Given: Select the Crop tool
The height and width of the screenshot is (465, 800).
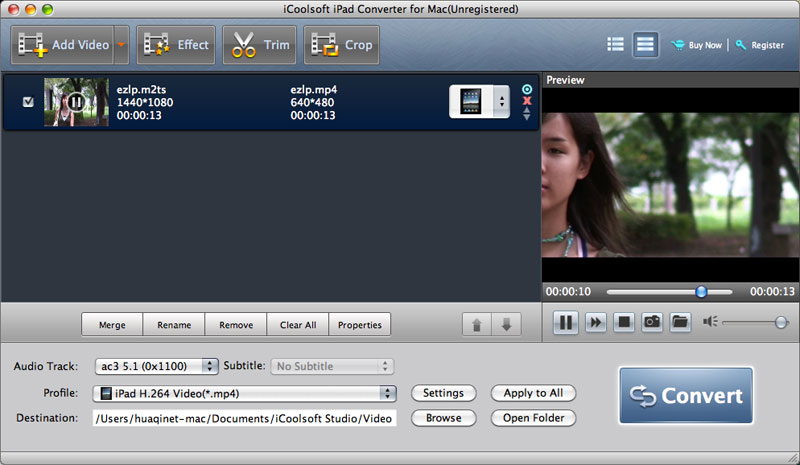Looking at the screenshot, I should [x=342, y=44].
